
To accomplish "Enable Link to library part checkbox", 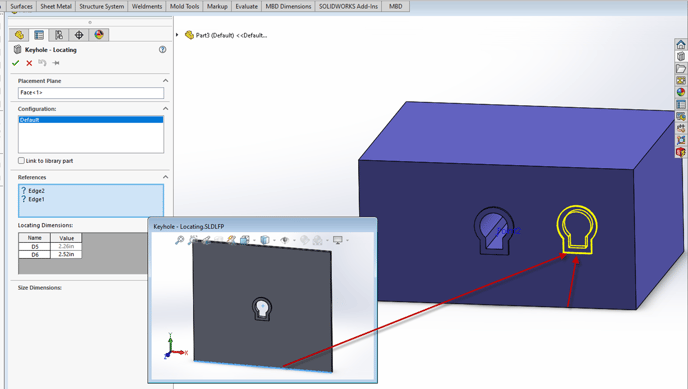I will click(x=21, y=161).
